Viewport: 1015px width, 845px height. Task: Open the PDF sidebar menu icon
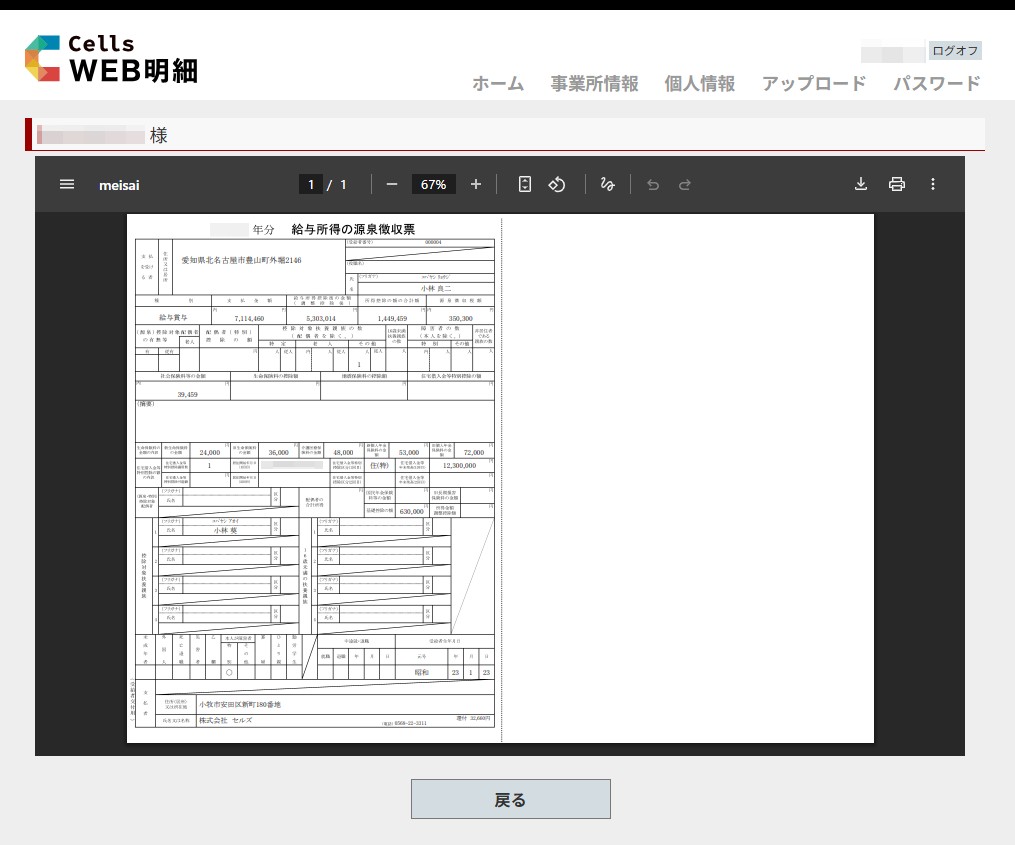(x=67, y=184)
